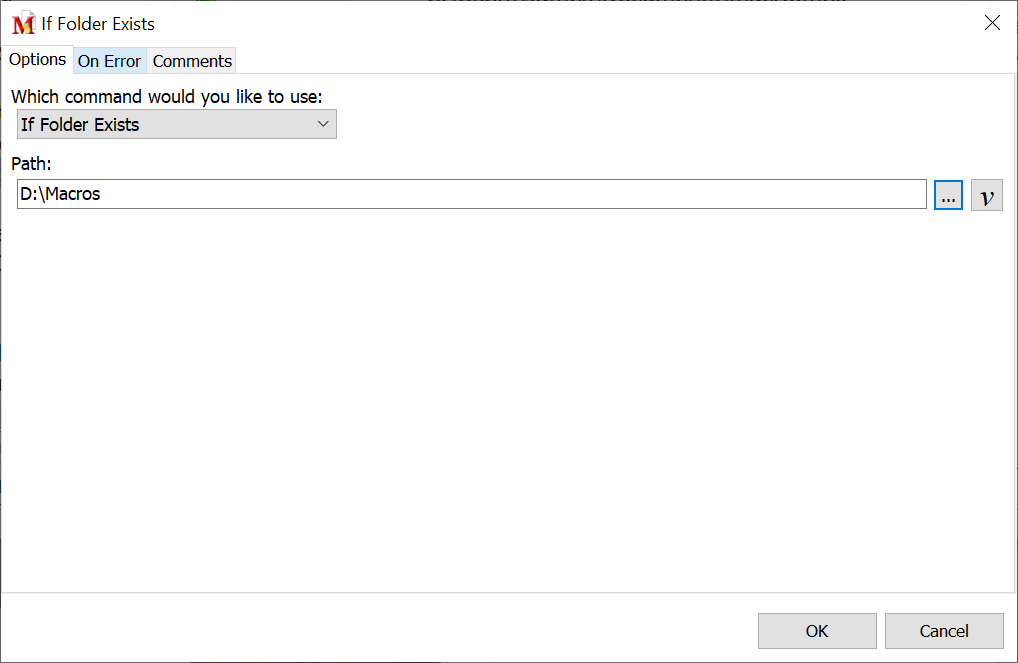
Task: Click the Path: label
Action: coord(31,163)
